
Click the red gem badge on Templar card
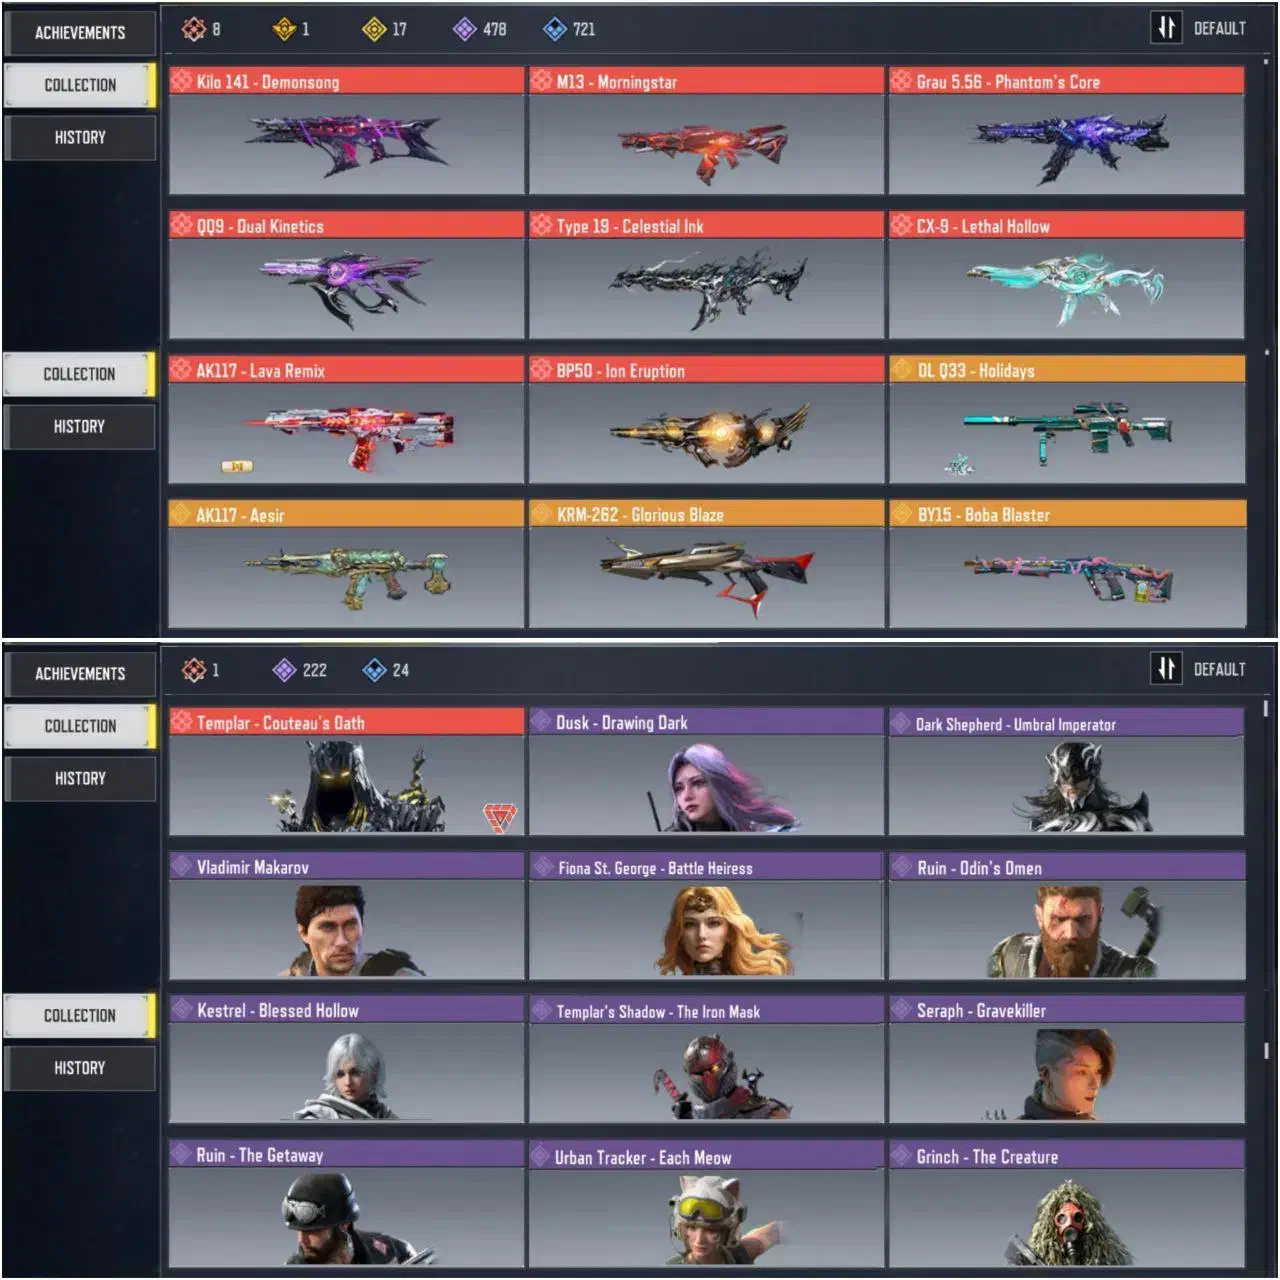tap(499, 817)
